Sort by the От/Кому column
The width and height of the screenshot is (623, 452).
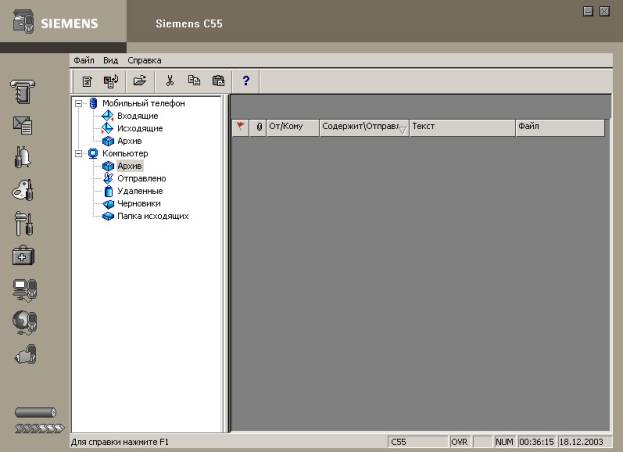click(293, 127)
